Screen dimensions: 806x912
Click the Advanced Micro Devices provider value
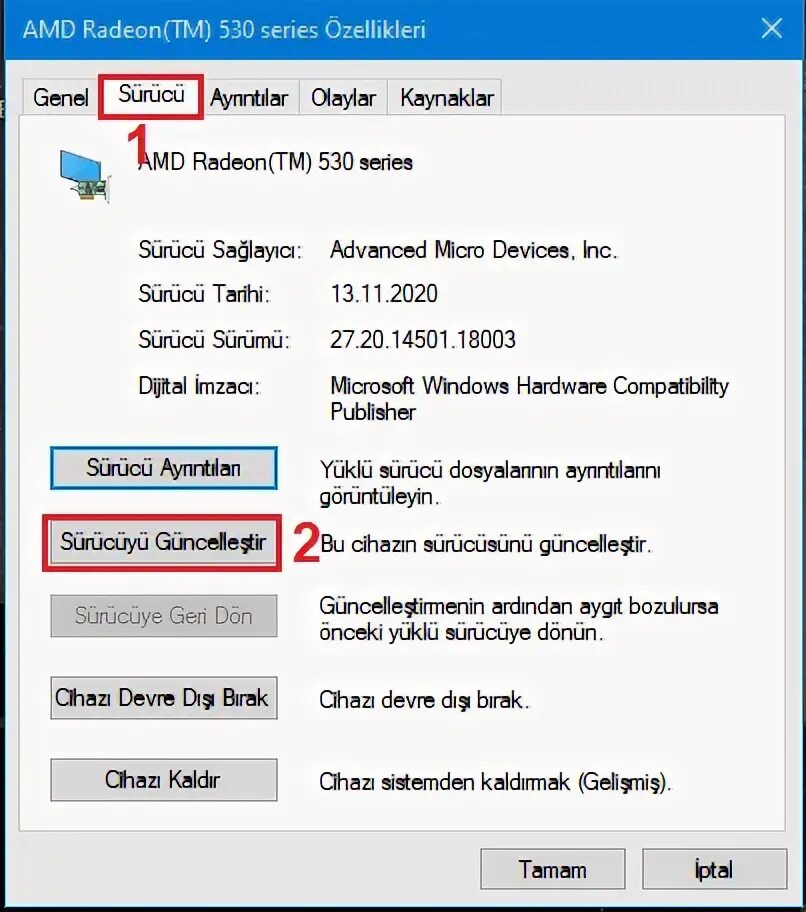click(x=474, y=250)
